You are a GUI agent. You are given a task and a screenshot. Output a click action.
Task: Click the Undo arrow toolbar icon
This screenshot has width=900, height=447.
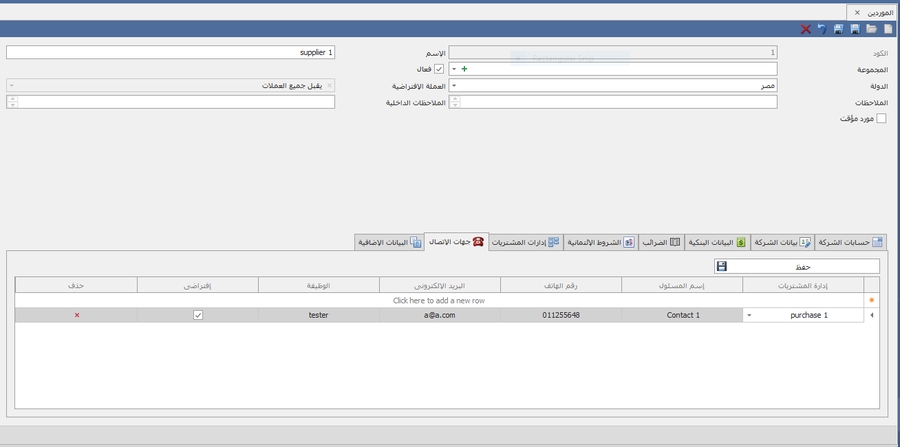tap(822, 30)
